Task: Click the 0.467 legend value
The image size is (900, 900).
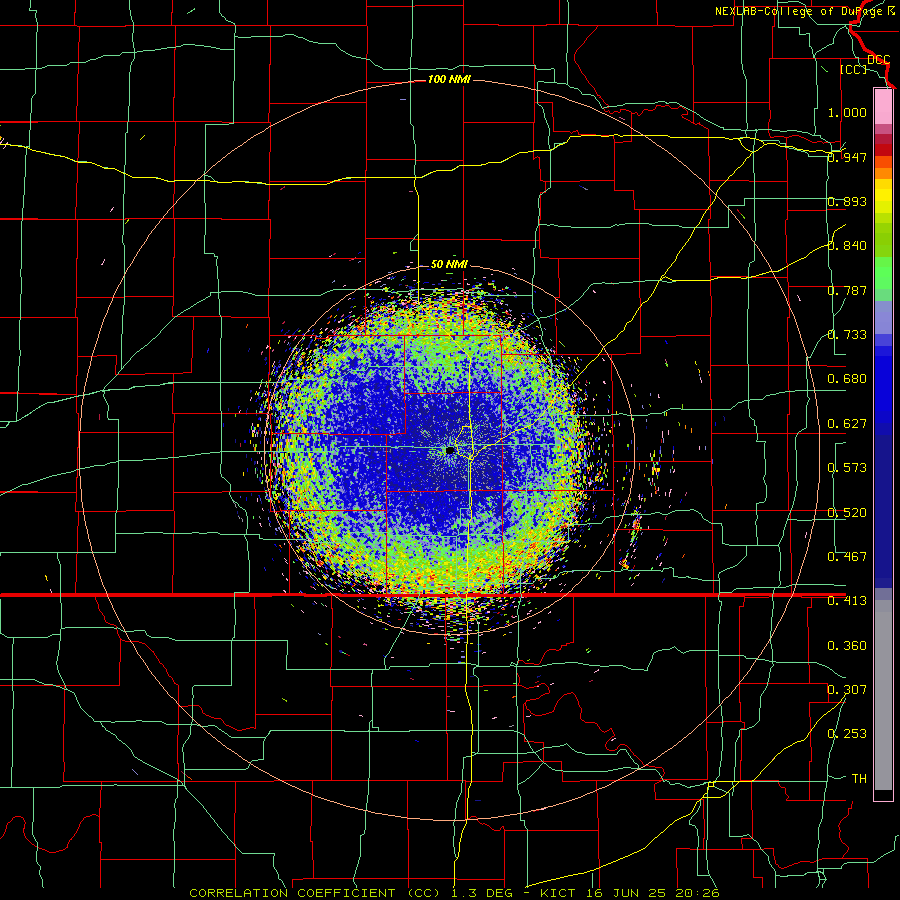Action: coord(847,557)
